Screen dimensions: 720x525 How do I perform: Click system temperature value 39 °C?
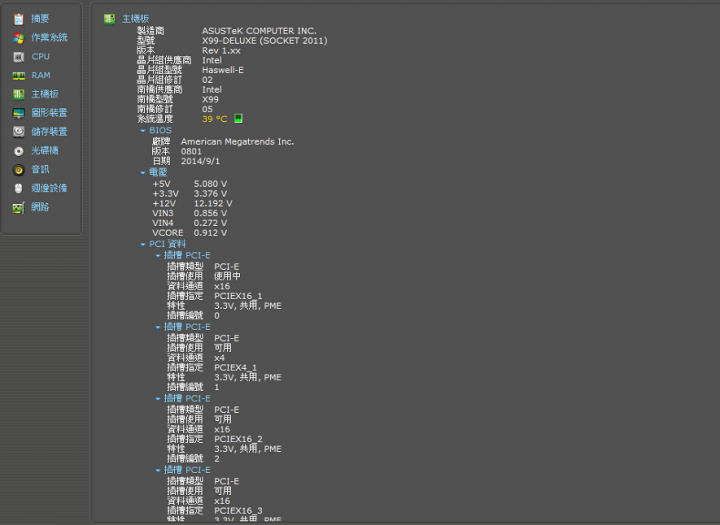tap(214, 119)
